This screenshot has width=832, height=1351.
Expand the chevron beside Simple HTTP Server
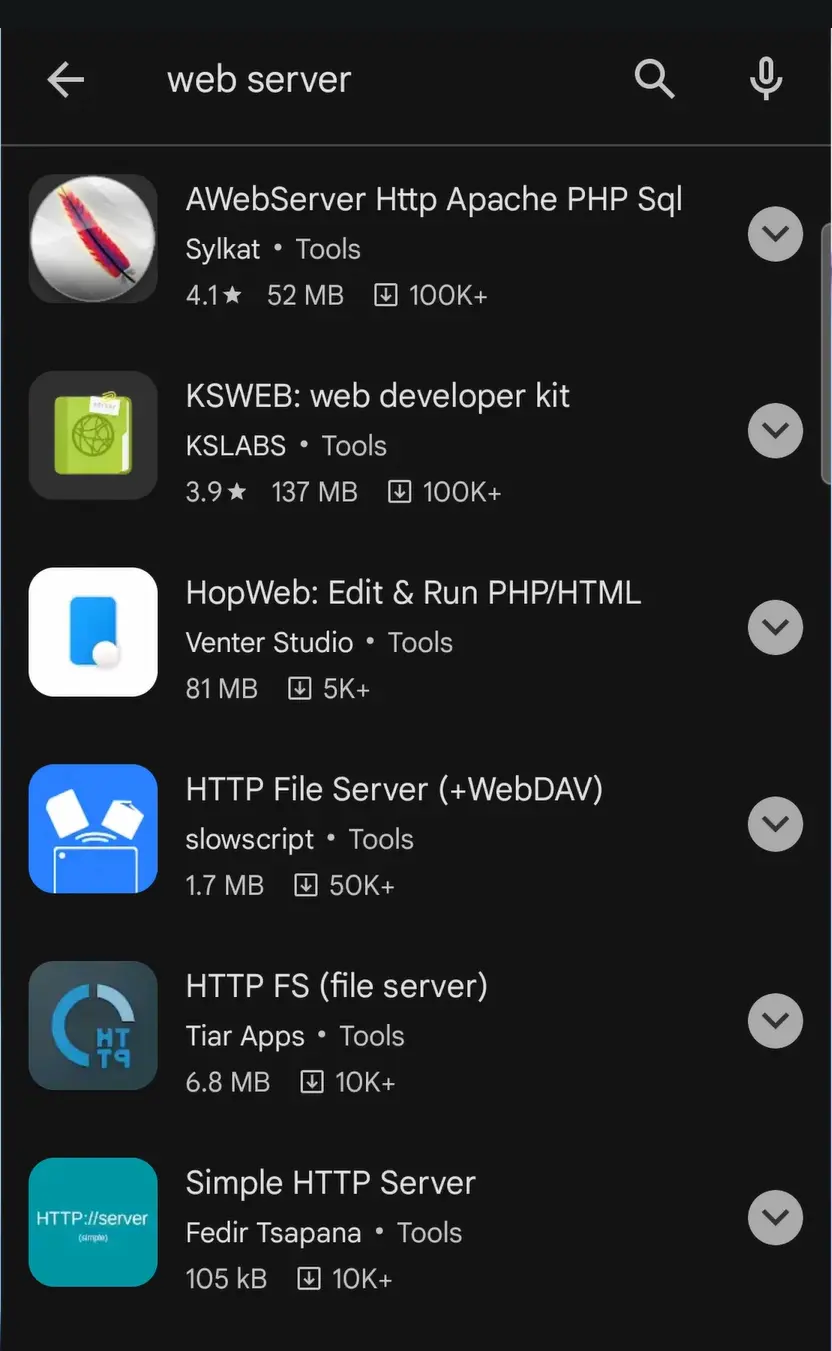click(x=775, y=1218)
